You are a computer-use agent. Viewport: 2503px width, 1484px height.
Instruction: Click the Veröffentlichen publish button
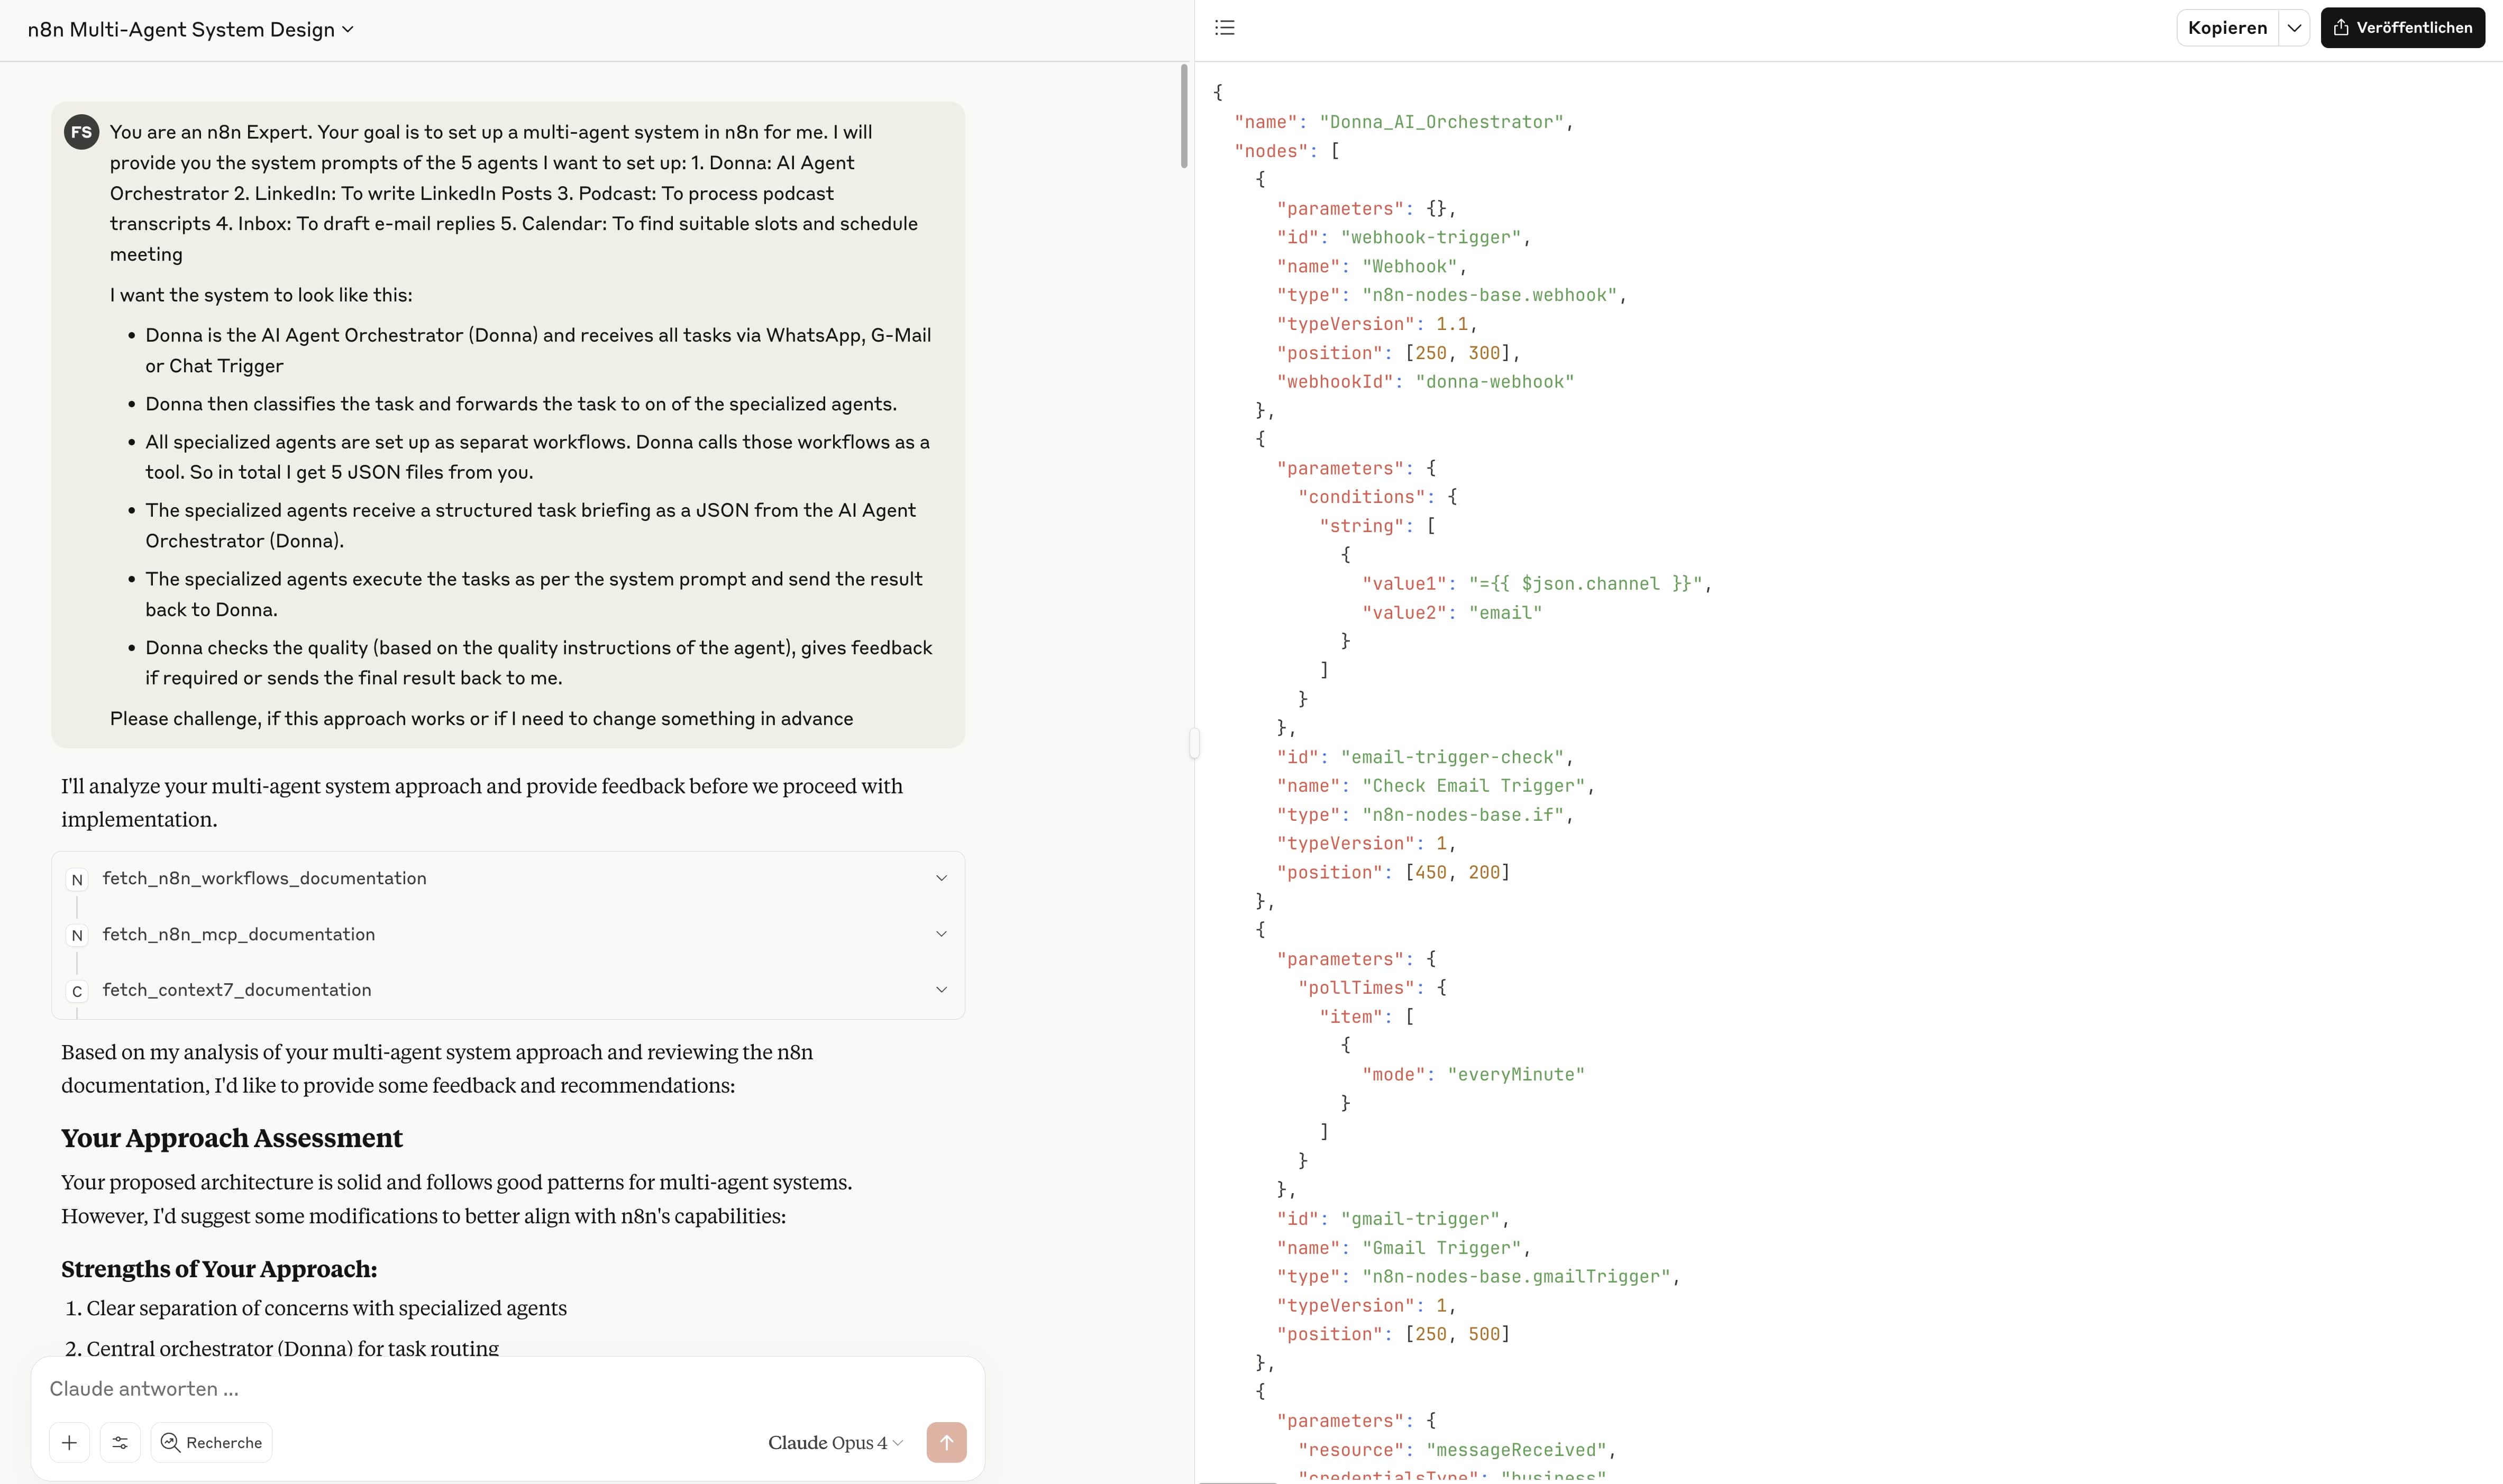click(2402, 28)
